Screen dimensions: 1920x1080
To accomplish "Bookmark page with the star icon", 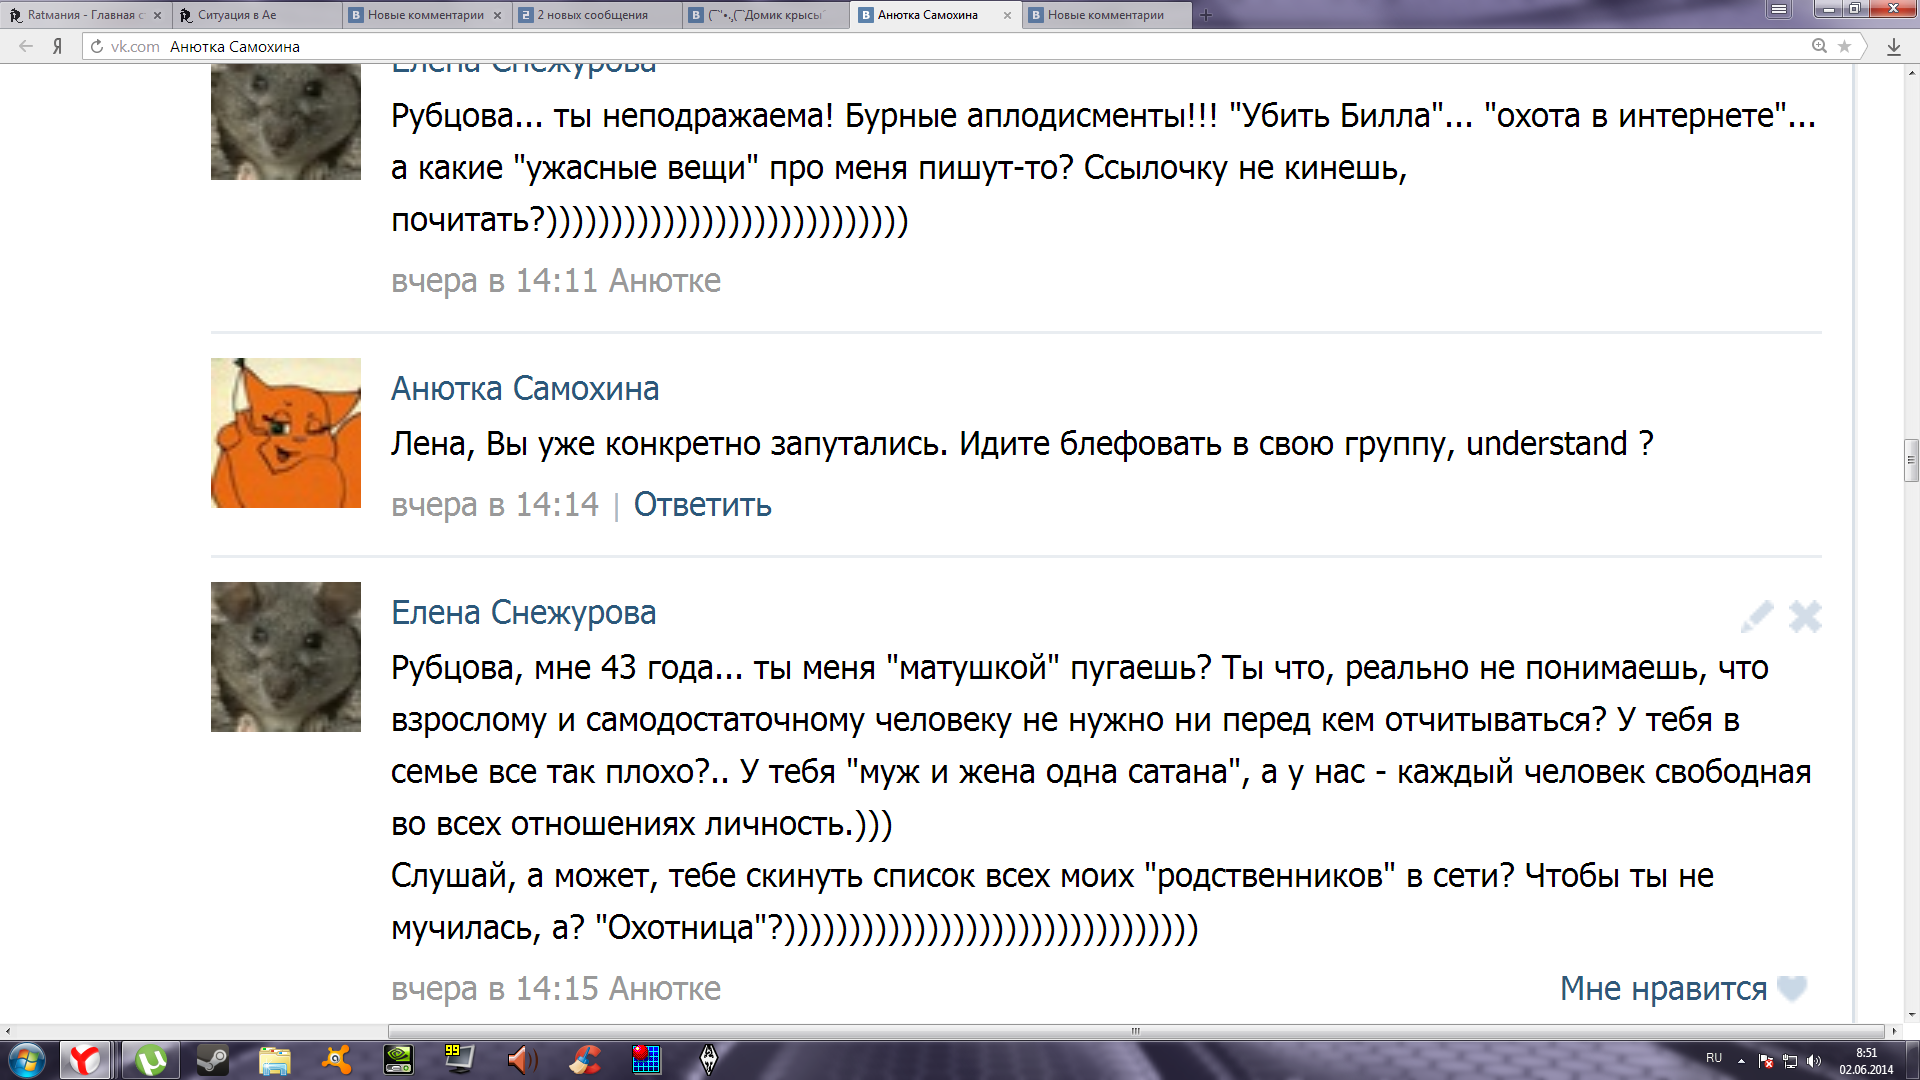I will (x=1845, y=46).
